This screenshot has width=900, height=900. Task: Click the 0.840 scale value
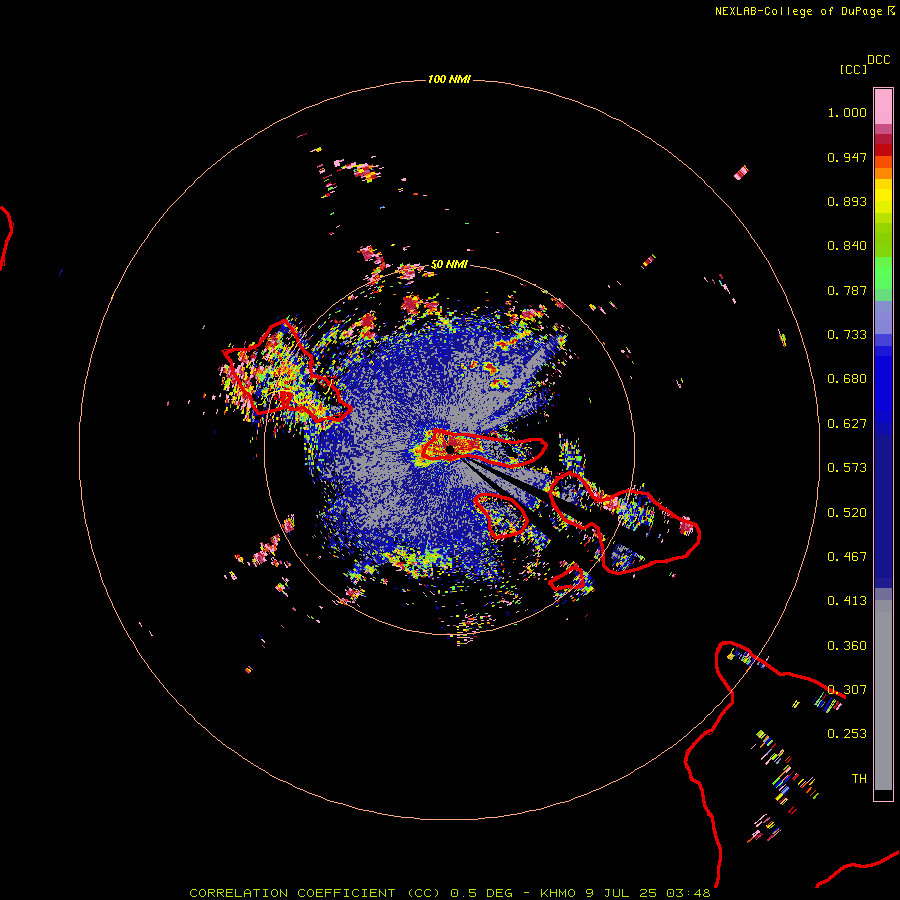pyautogui.click(x=847, y=246)
